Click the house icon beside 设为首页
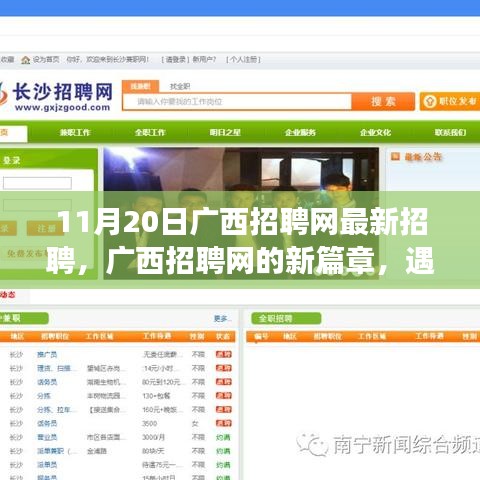This screenshot has height=480, width=480. (x=26, y=60)
